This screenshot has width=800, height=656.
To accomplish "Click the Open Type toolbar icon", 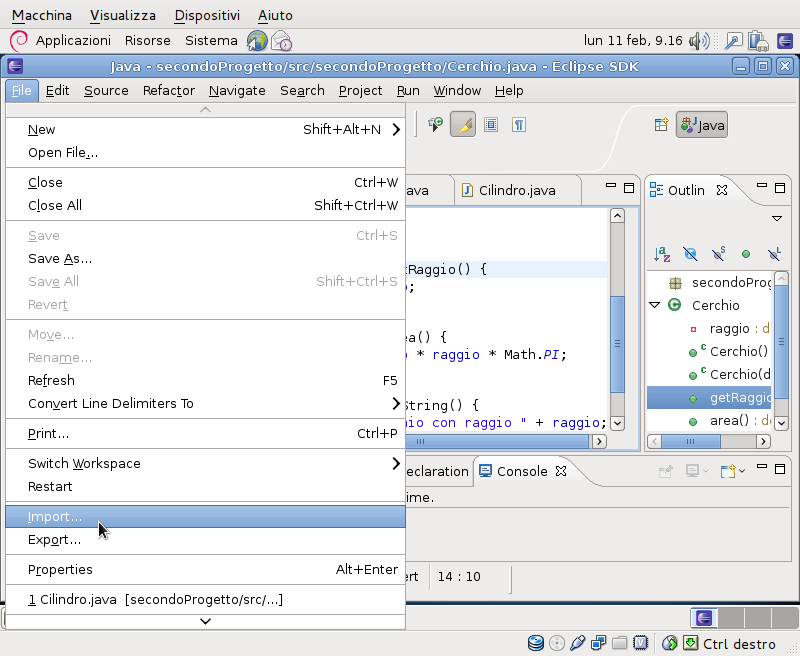I will [x=435, y=124].
